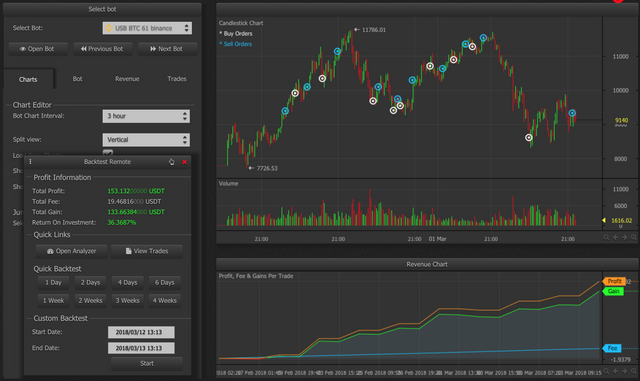Click the left arrow under Revenue Chart
Screen dimensions: 640x381
point(616,371)
